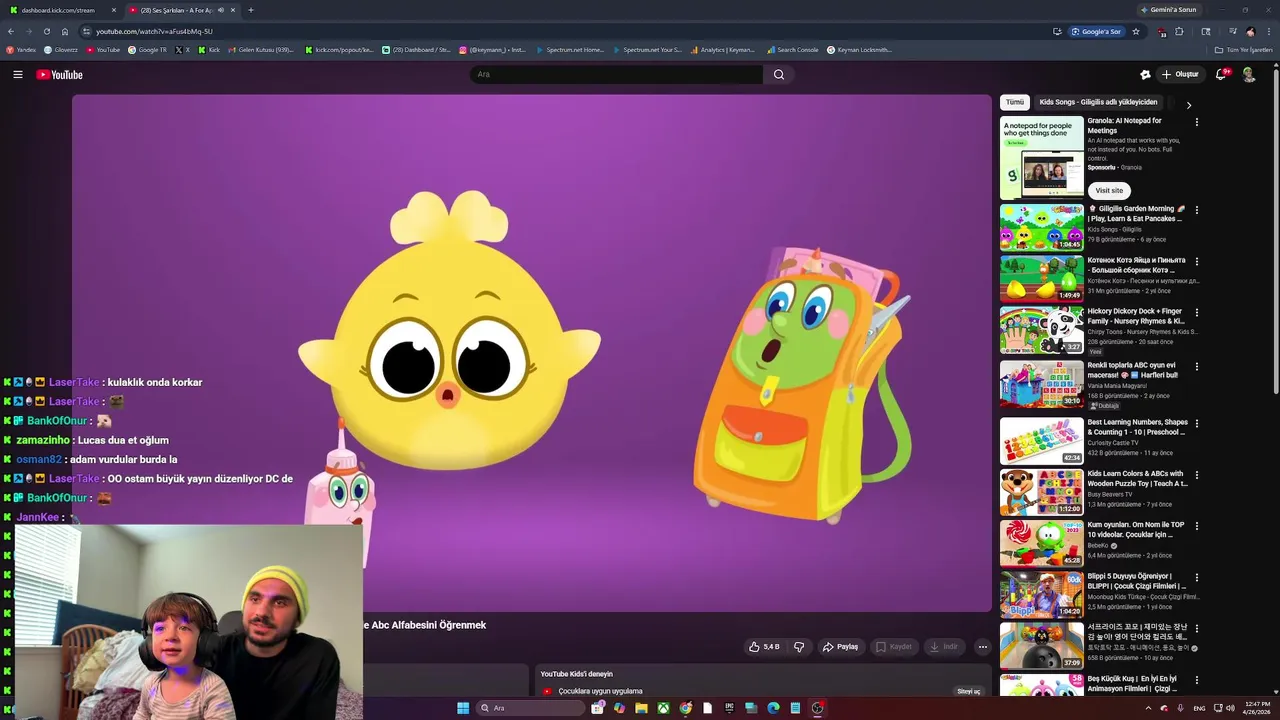The height and width of the screenshot is (720, 1280).
Task: Focus the YouTube search field Ara
Action: pyautogui.click(x=616, y=74)
